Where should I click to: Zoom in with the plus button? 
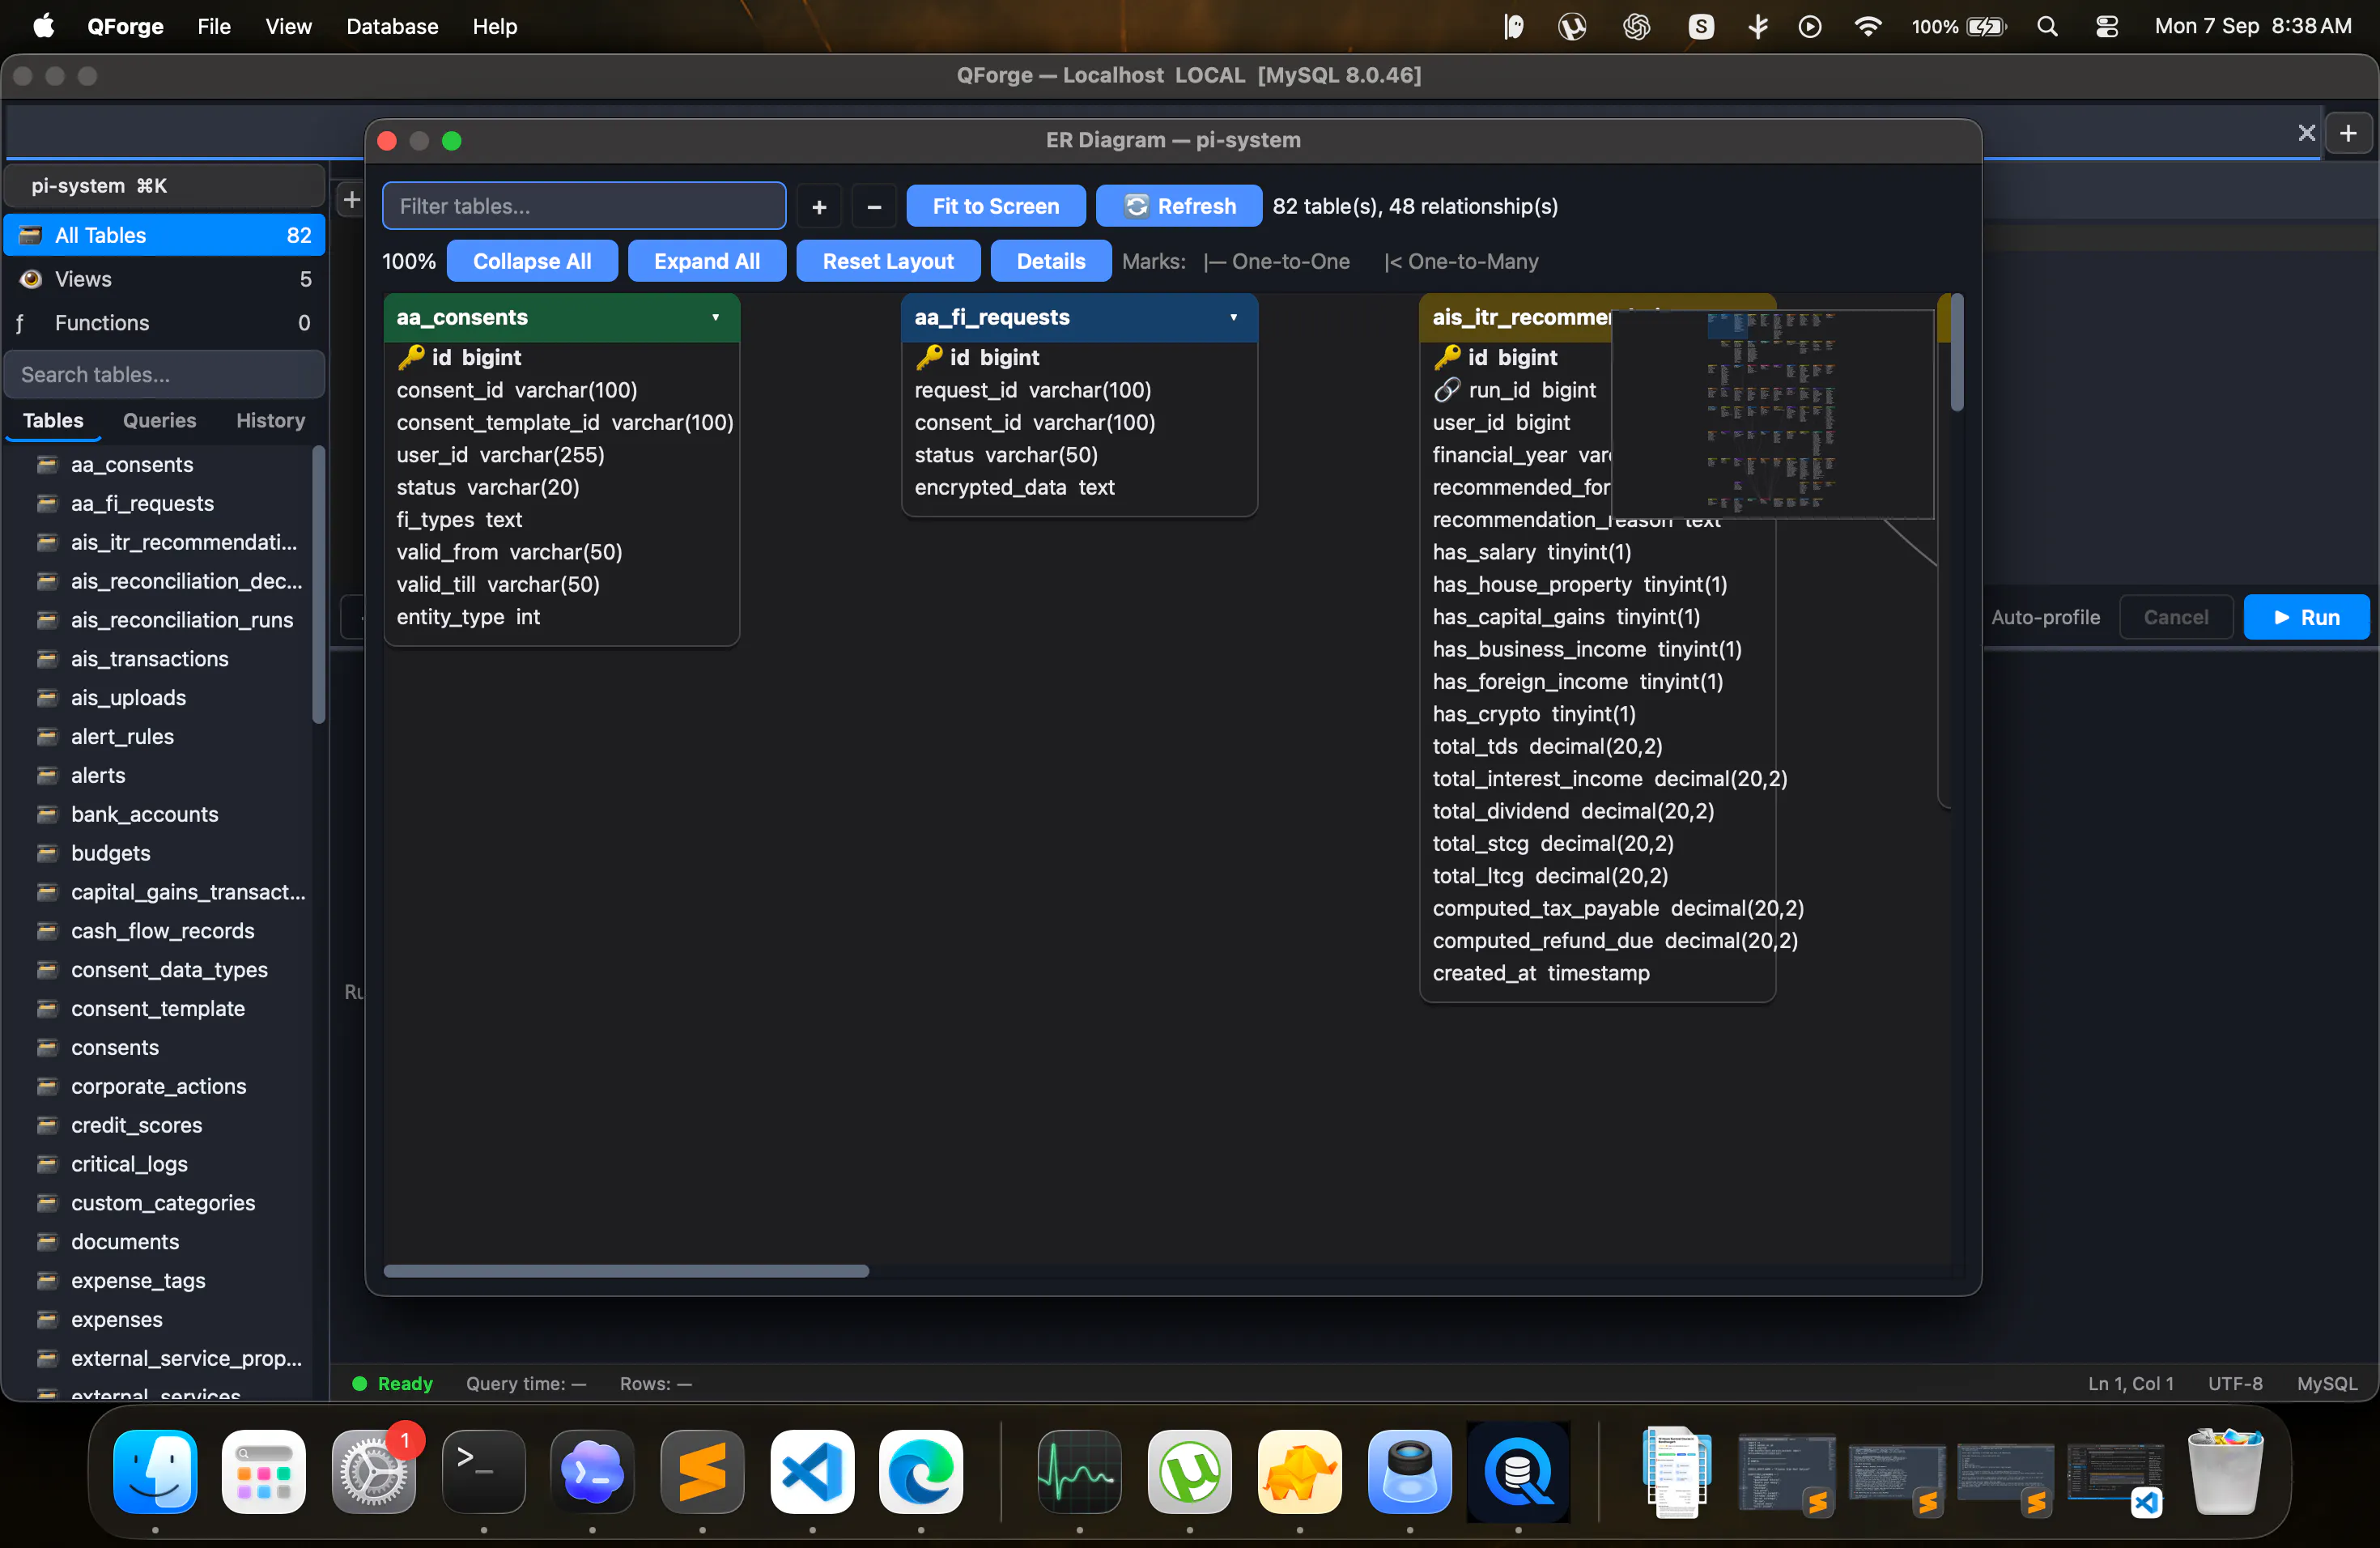click(819, 207)
